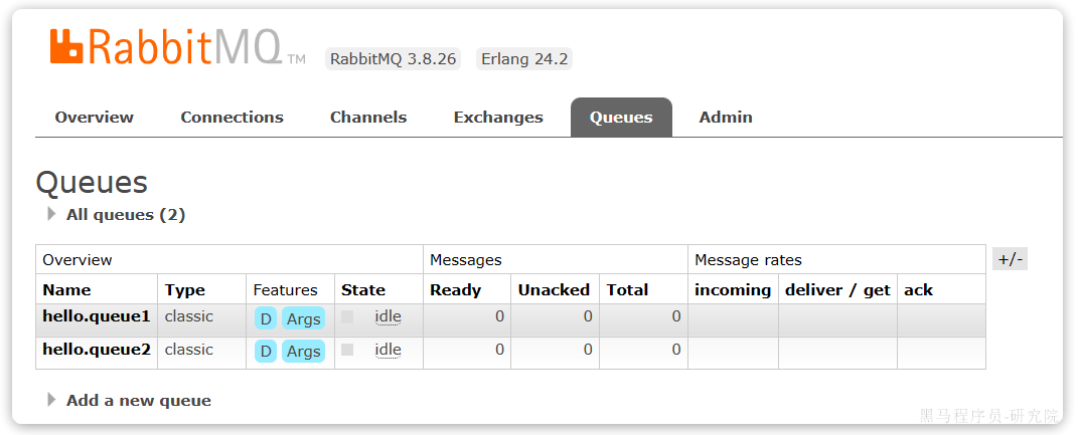
Task: Click the RabbitMQ 3.8.26 version badge
Action: click(393, 59)
